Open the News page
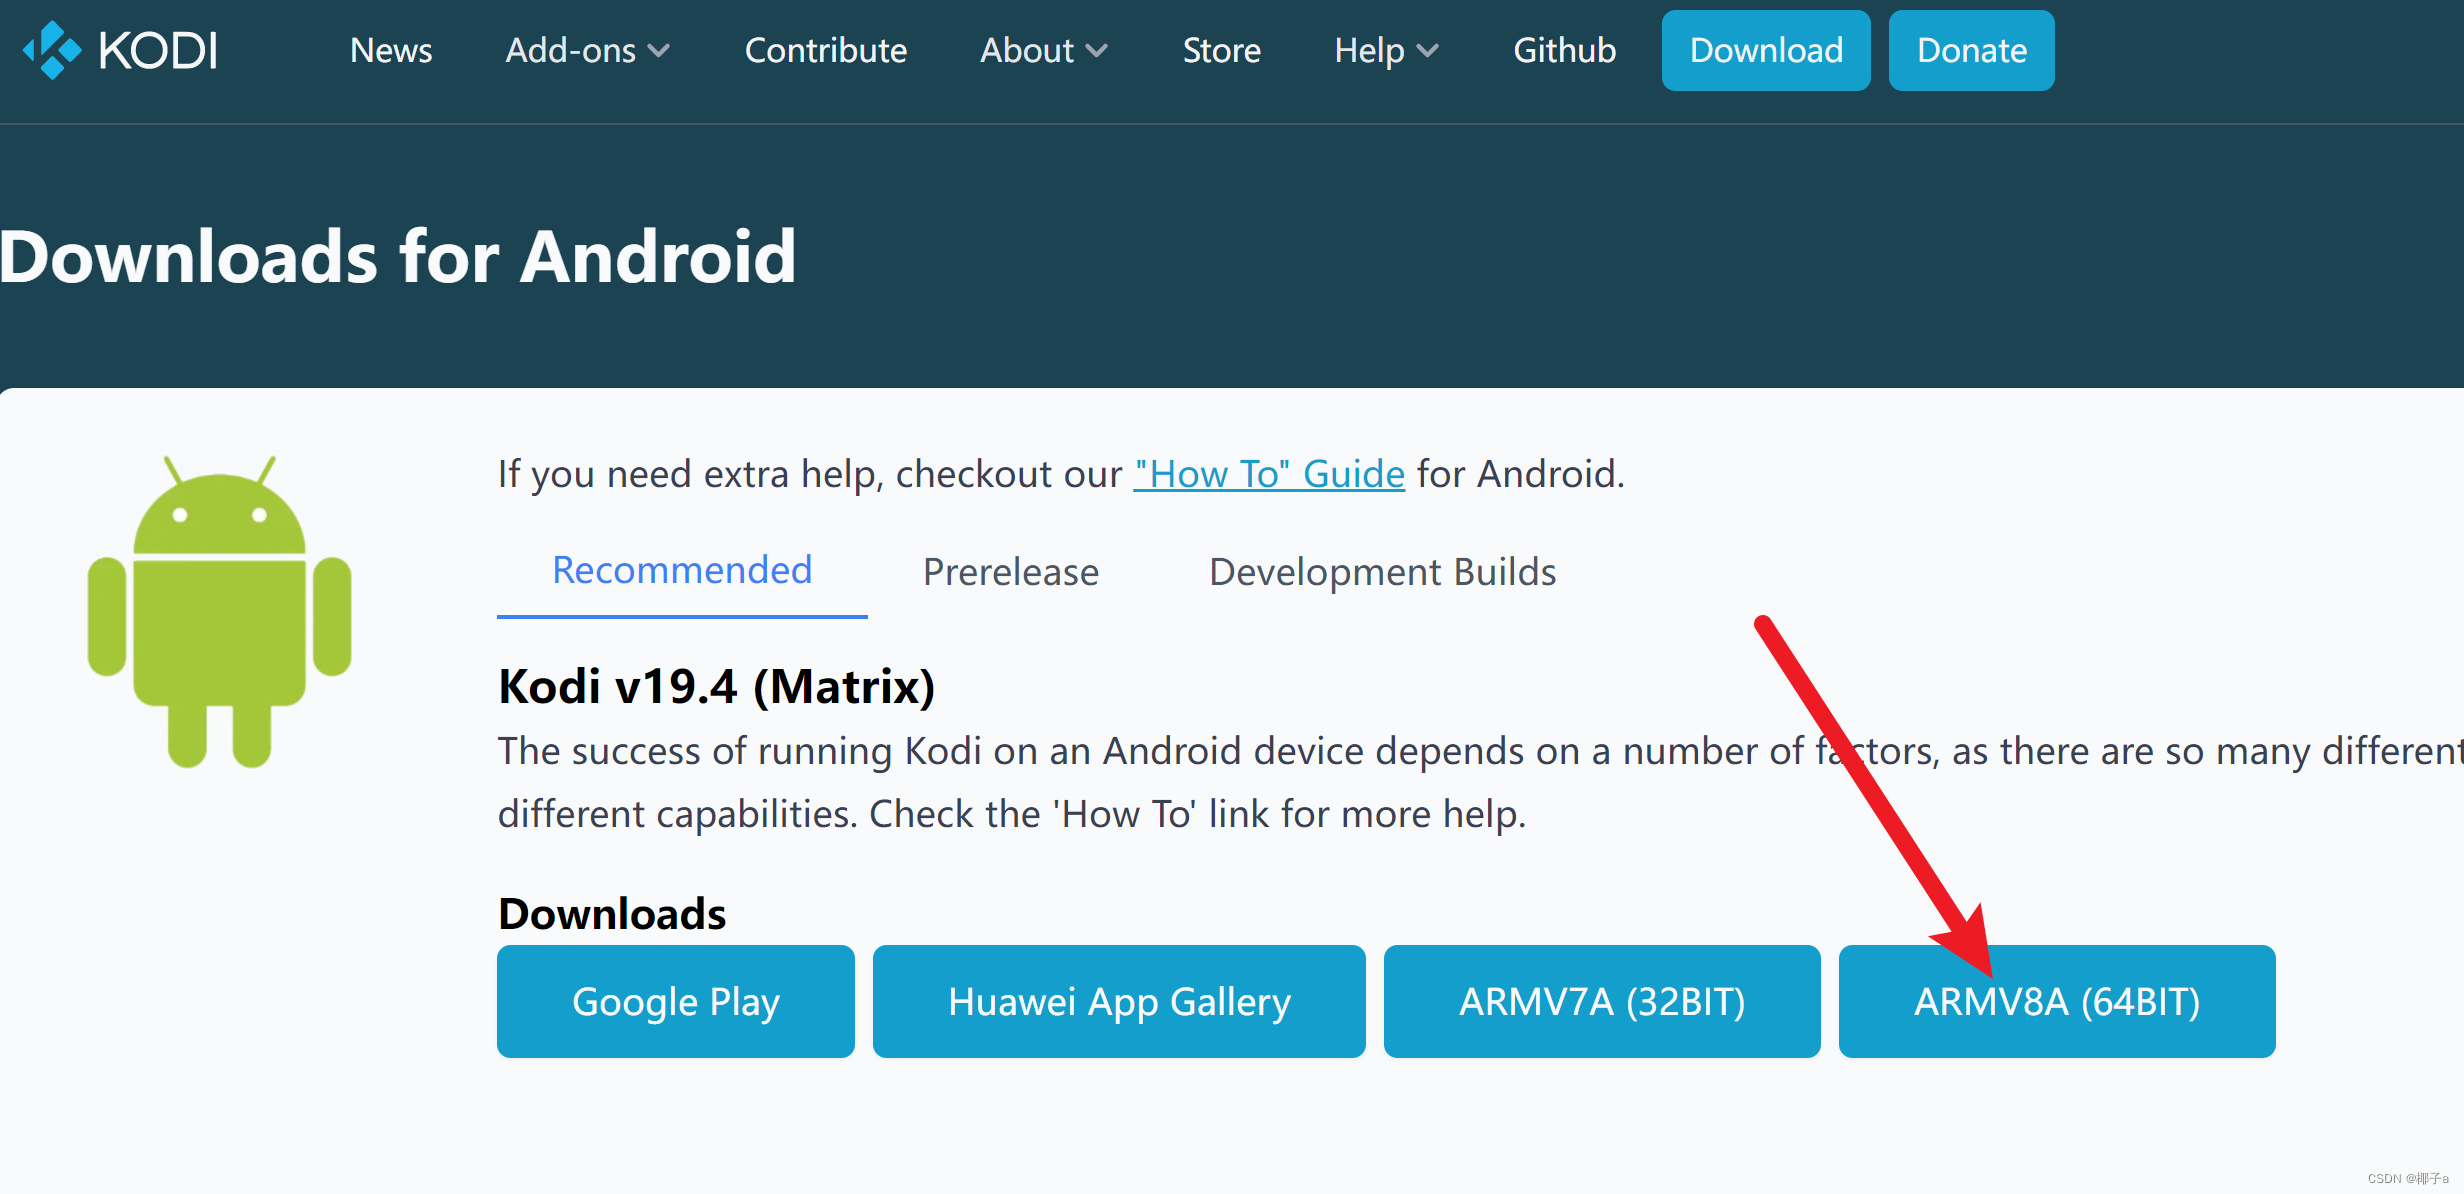The height and width of the screenshot is (1194, 2464). coord(391,51)
